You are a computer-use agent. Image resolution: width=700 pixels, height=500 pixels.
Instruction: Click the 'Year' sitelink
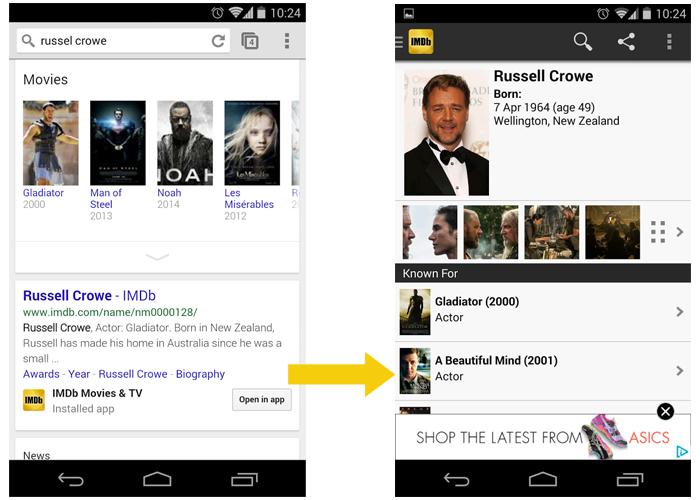tap(79, 374)
